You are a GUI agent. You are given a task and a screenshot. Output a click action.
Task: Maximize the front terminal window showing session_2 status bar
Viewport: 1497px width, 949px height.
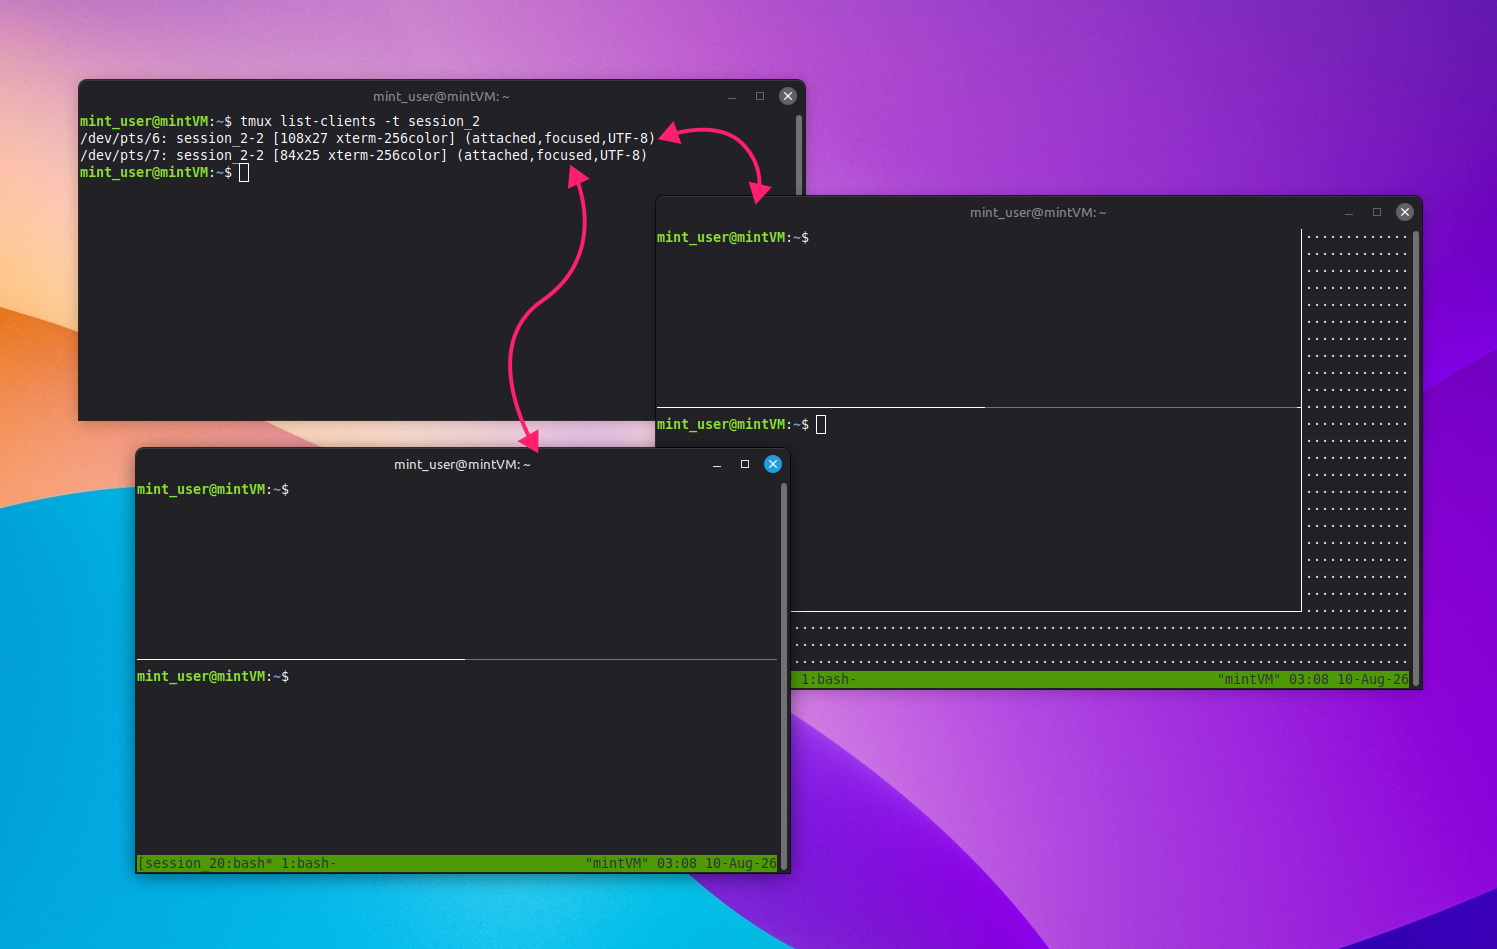click(x=745, y=464)
